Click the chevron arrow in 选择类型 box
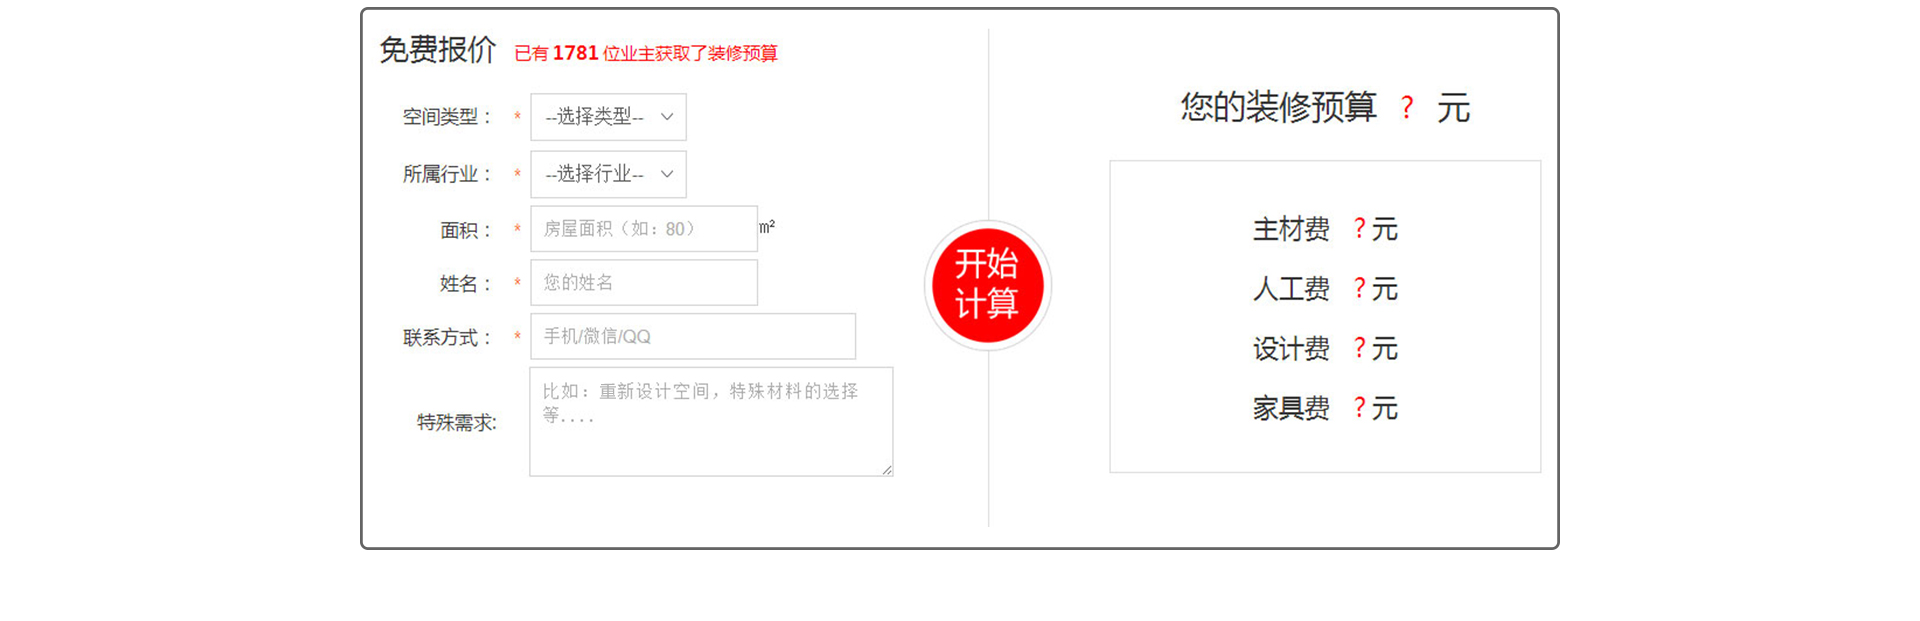1920x621 pixels. point(667,117)
